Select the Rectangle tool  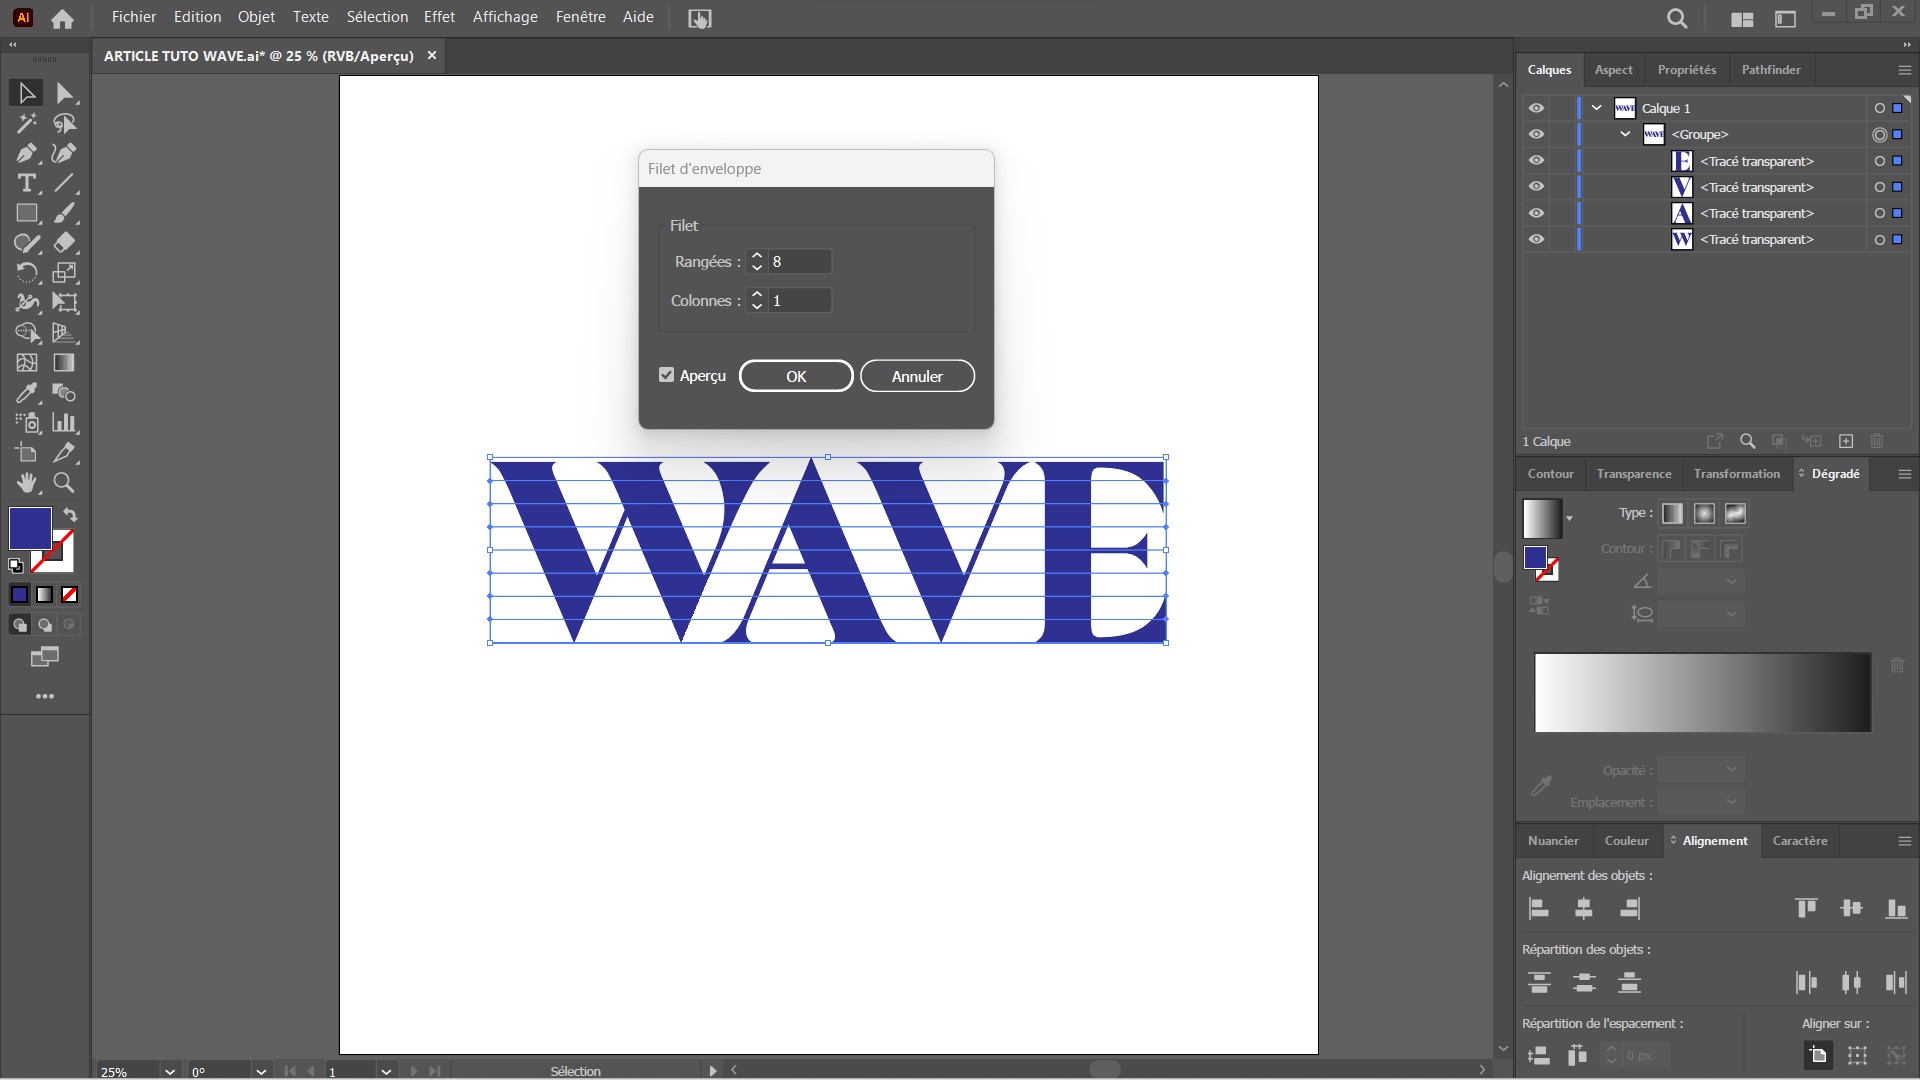click(x=26, y=213)
